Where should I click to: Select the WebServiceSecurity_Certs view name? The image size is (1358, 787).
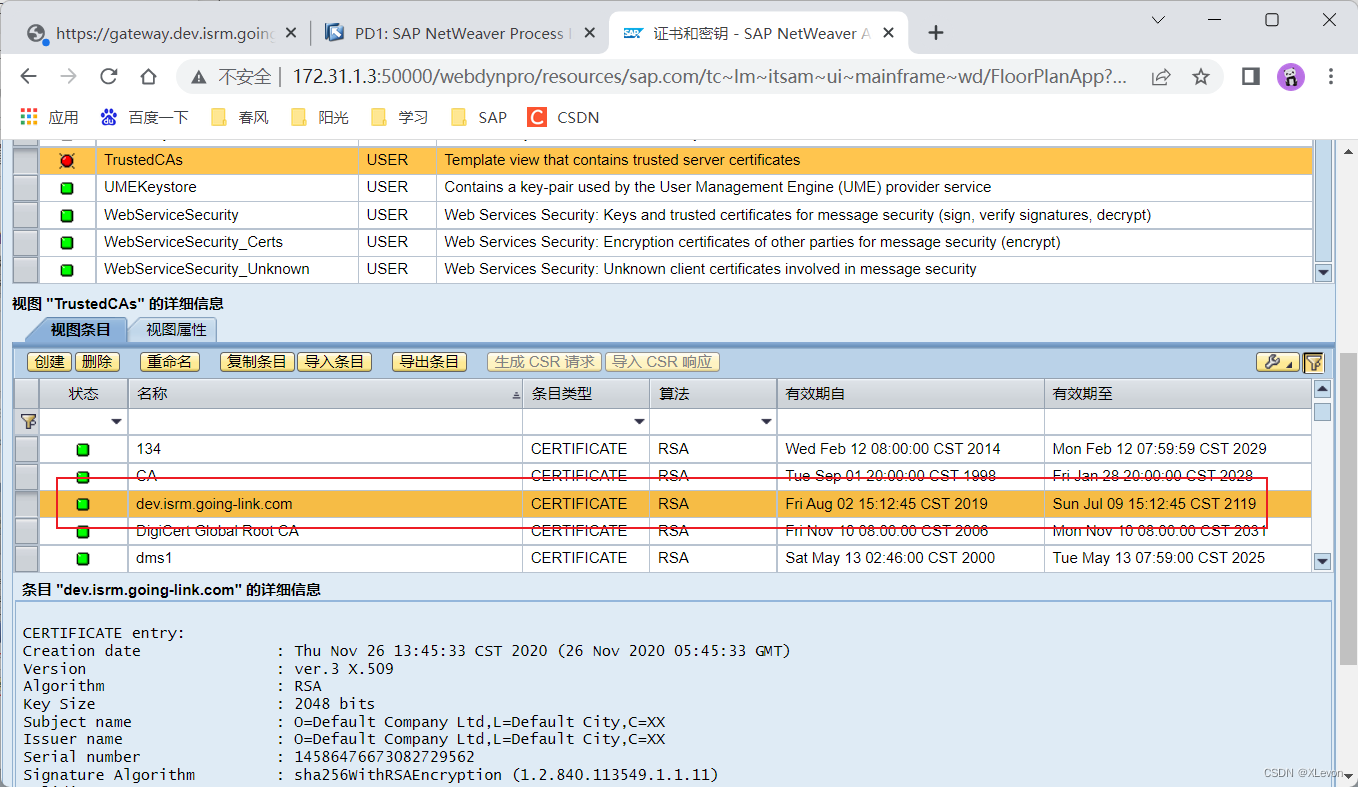tap(193, 242)
